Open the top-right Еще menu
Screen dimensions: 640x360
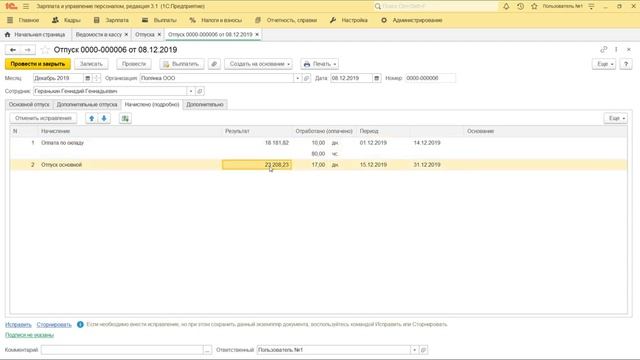coord(604,64)
